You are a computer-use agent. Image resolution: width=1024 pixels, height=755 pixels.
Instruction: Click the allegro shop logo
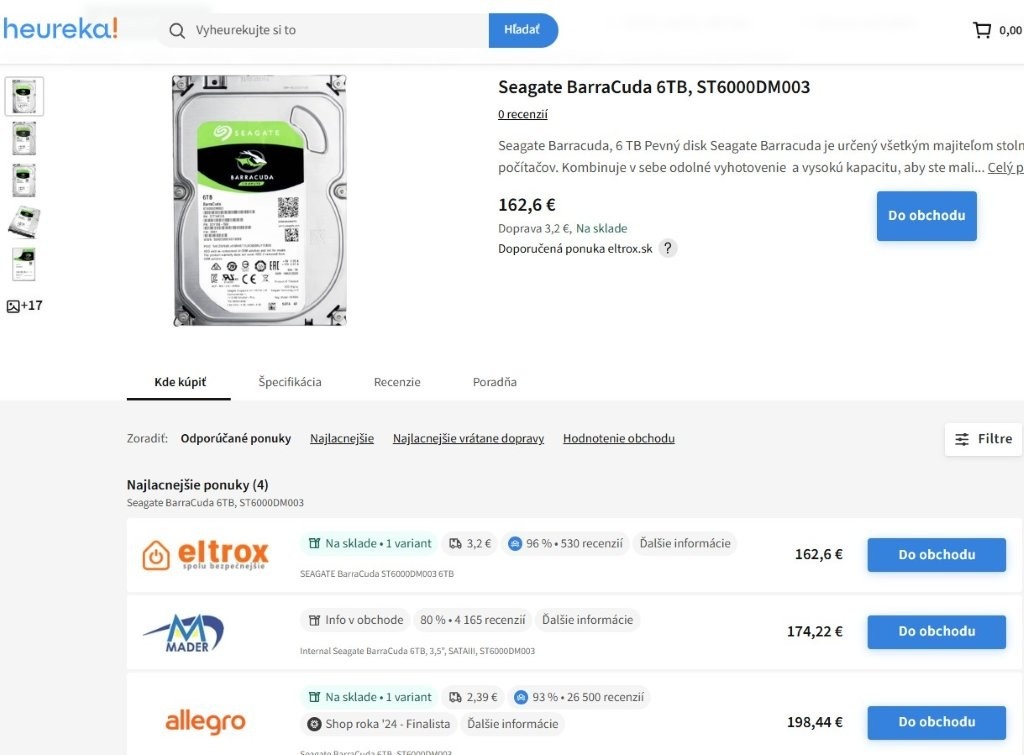[x=205, y=722]
